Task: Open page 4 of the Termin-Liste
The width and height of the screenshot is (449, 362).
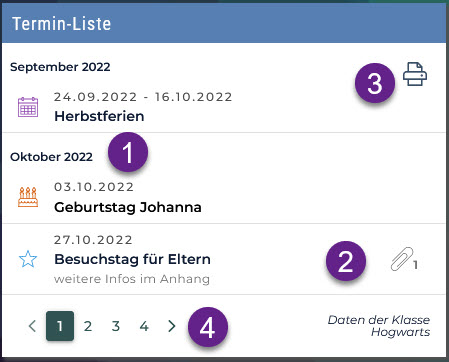Action: (144, 326)
